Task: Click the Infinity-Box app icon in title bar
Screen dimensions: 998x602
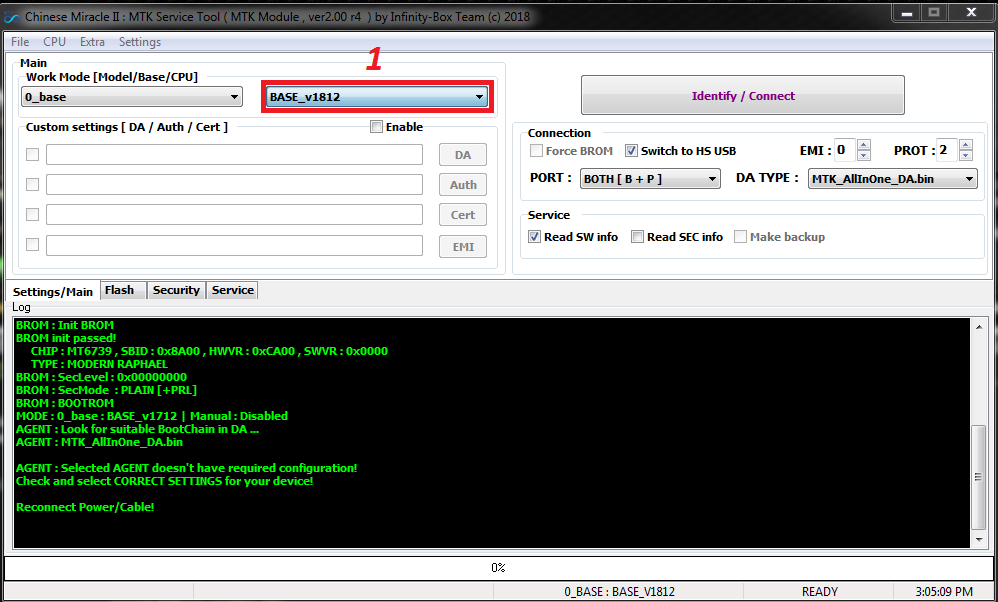Action: pos(11,18)
